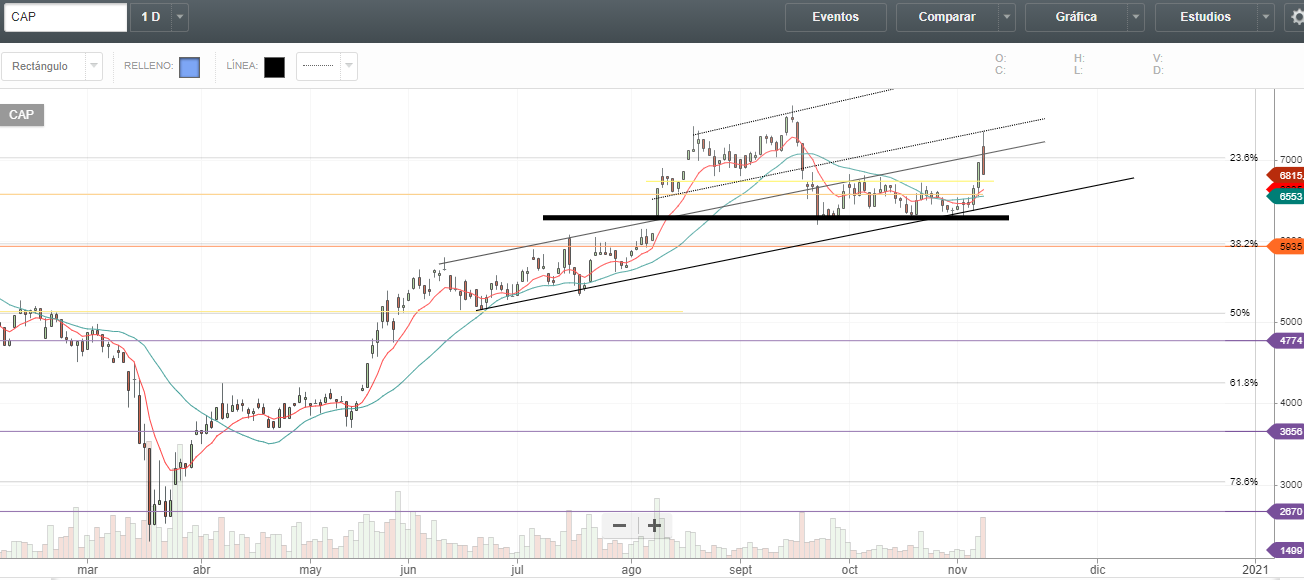The width and height of the screenshot is (1304, 580).
Task: Click the purple 3656 price tag
Action: 1286,432
